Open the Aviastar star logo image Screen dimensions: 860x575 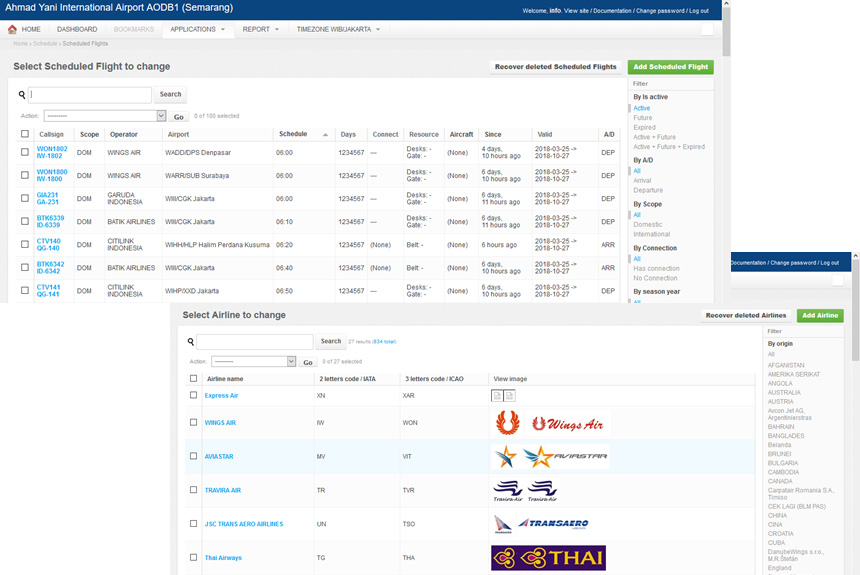(x=505, y=456)
